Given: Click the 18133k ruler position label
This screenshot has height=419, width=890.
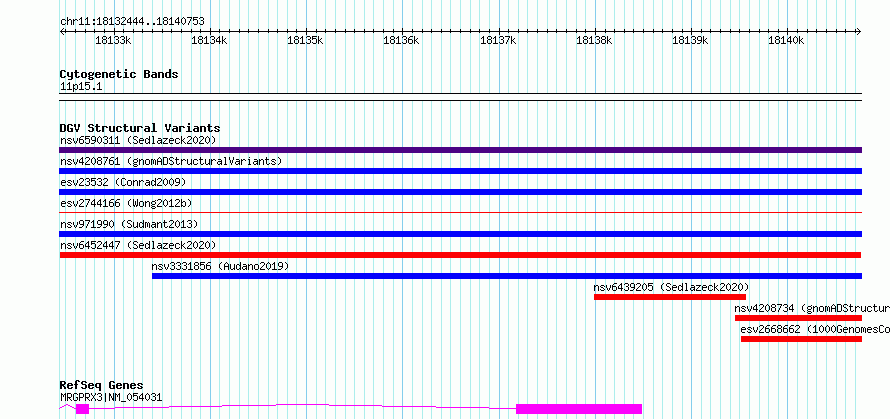Looking at the screenshot, I should (x=114, y=40).
